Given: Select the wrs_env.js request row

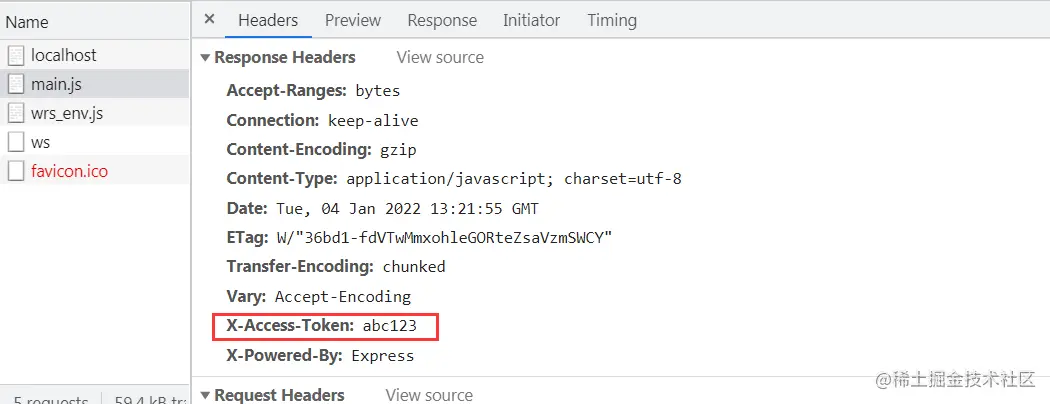Looking at the screenshot, I should [66, 113].
